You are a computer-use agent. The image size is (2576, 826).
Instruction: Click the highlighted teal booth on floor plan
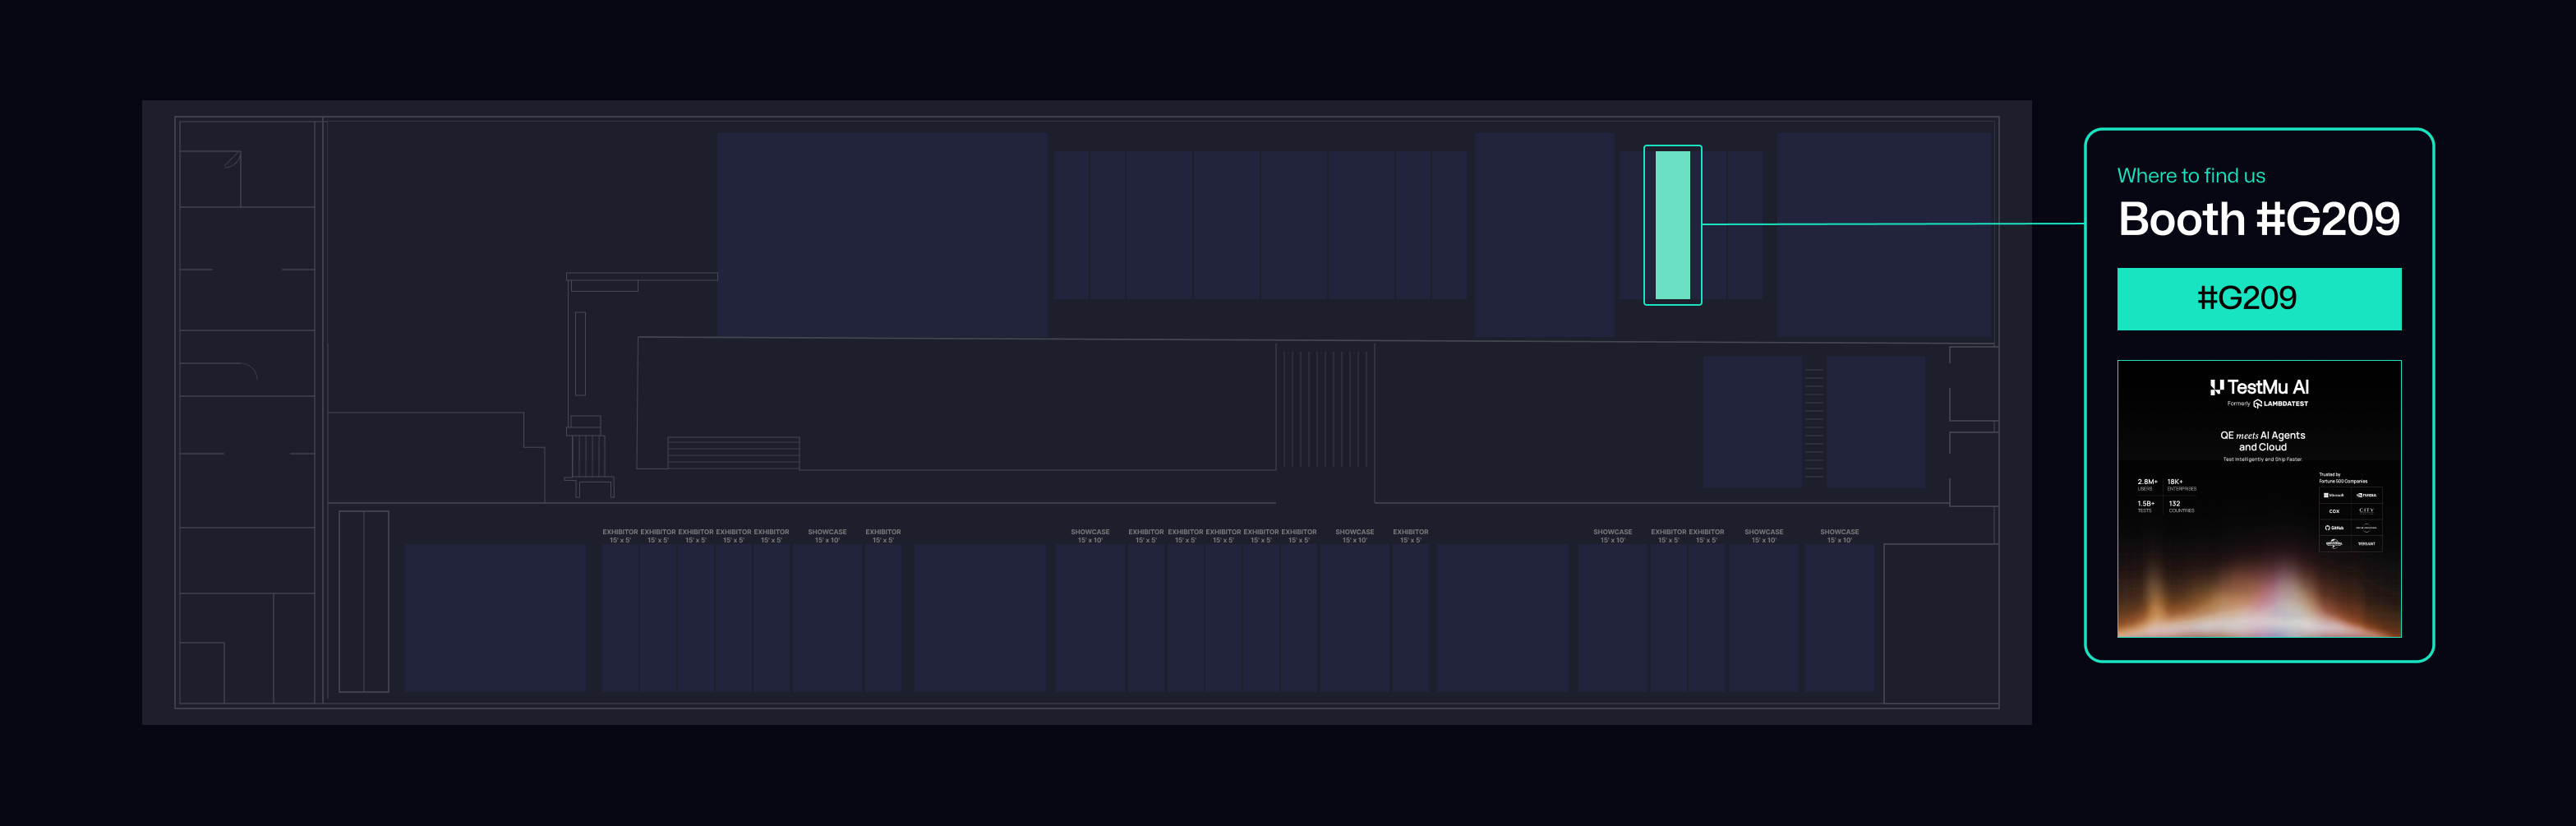point(1672,225)
